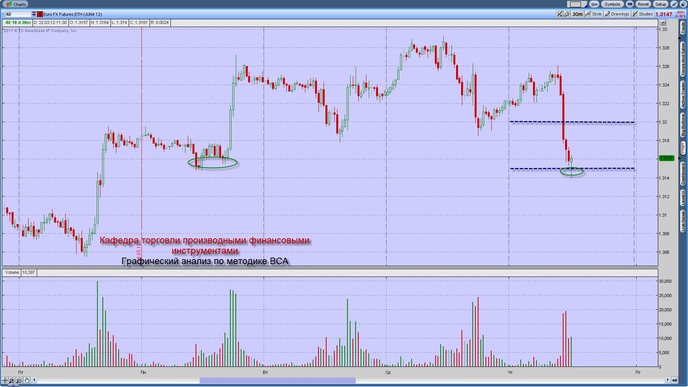
Task: Click the 'Ср' day label on time axis
Action: pos(387,372)
